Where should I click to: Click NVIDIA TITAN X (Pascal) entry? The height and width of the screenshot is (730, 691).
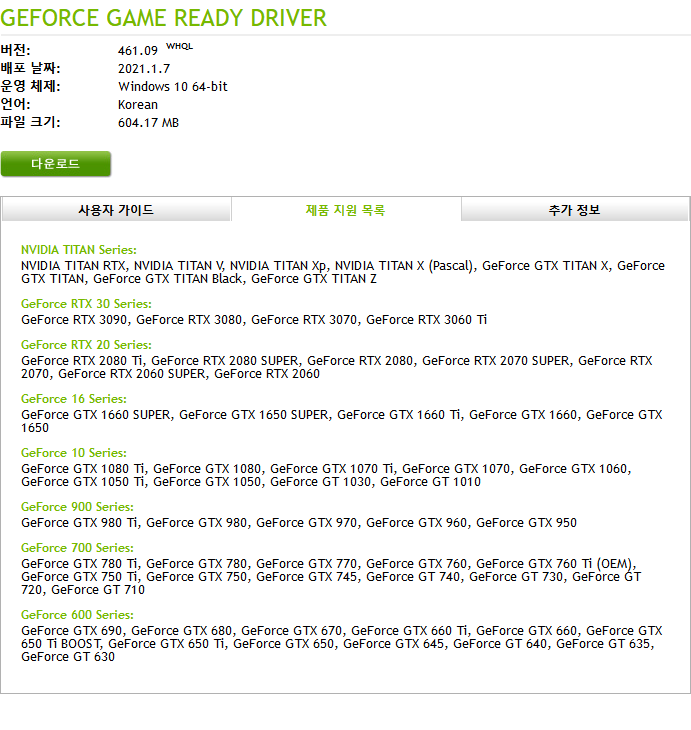coord(404,266)
